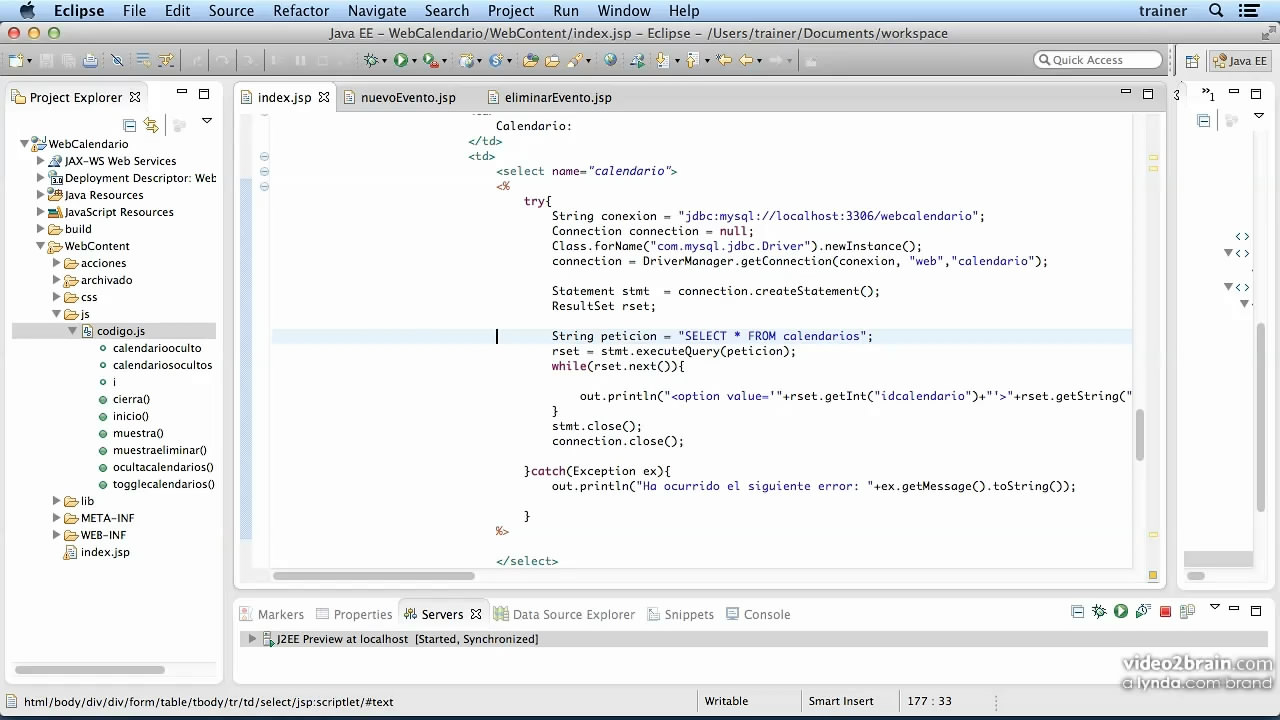Expand the acciones folder
This screenshot has height=720, width=1280.
point(57,263)
